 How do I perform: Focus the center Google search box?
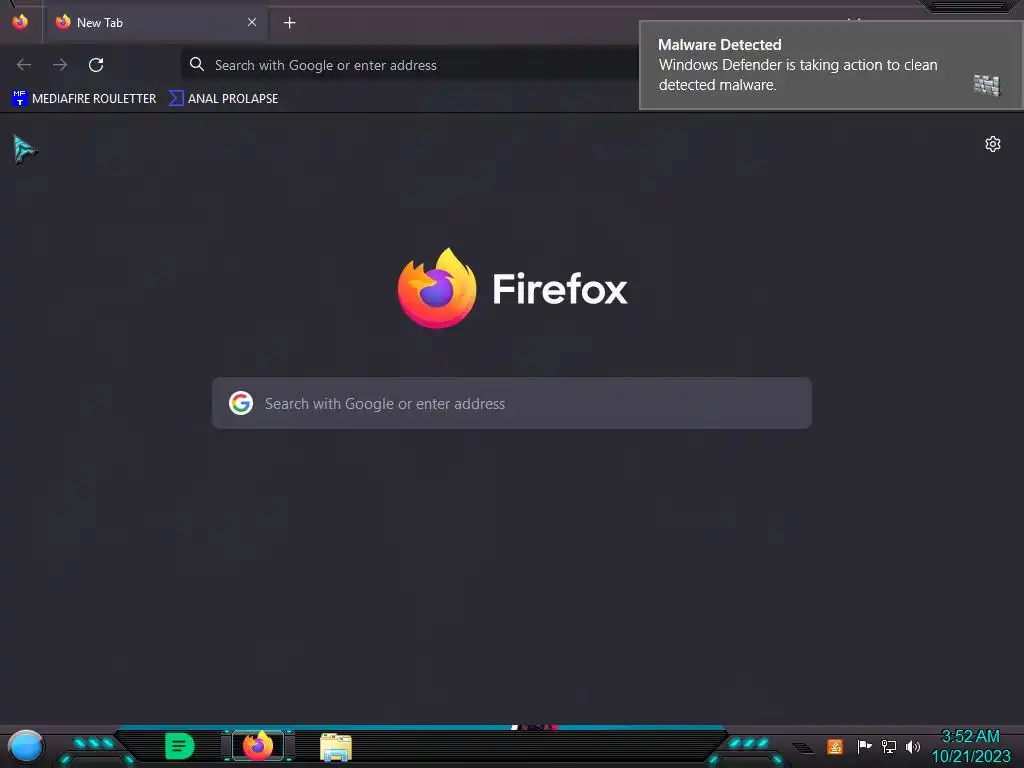512,403
